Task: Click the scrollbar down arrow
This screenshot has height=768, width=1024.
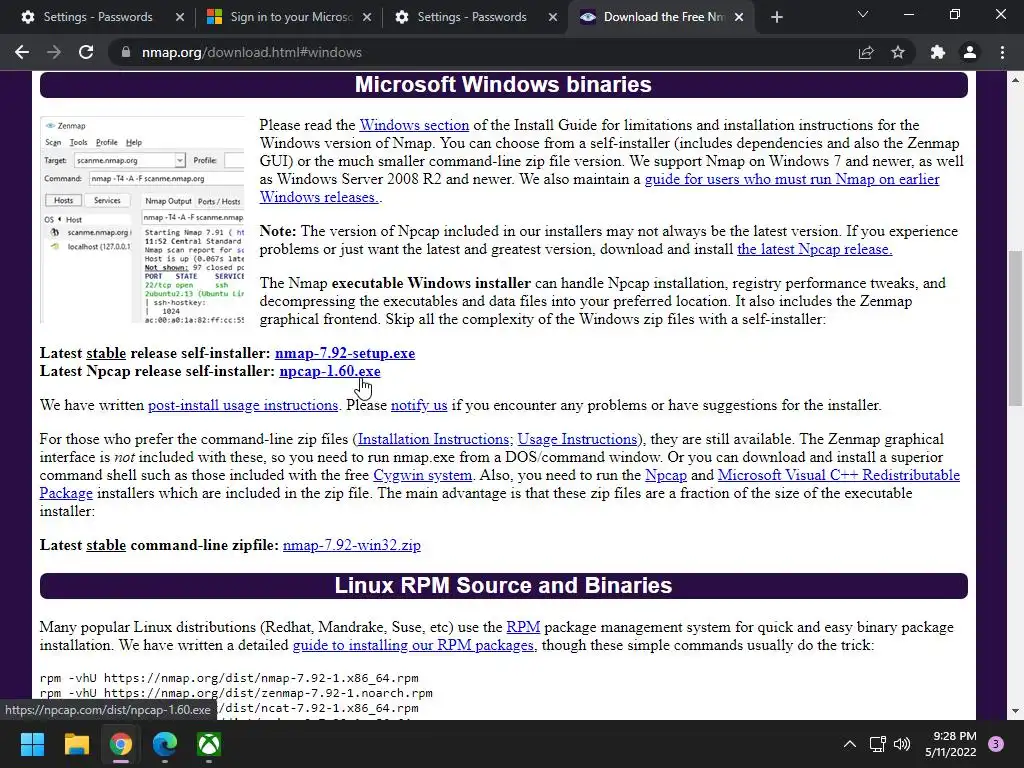Action: tap(1015, 711)
